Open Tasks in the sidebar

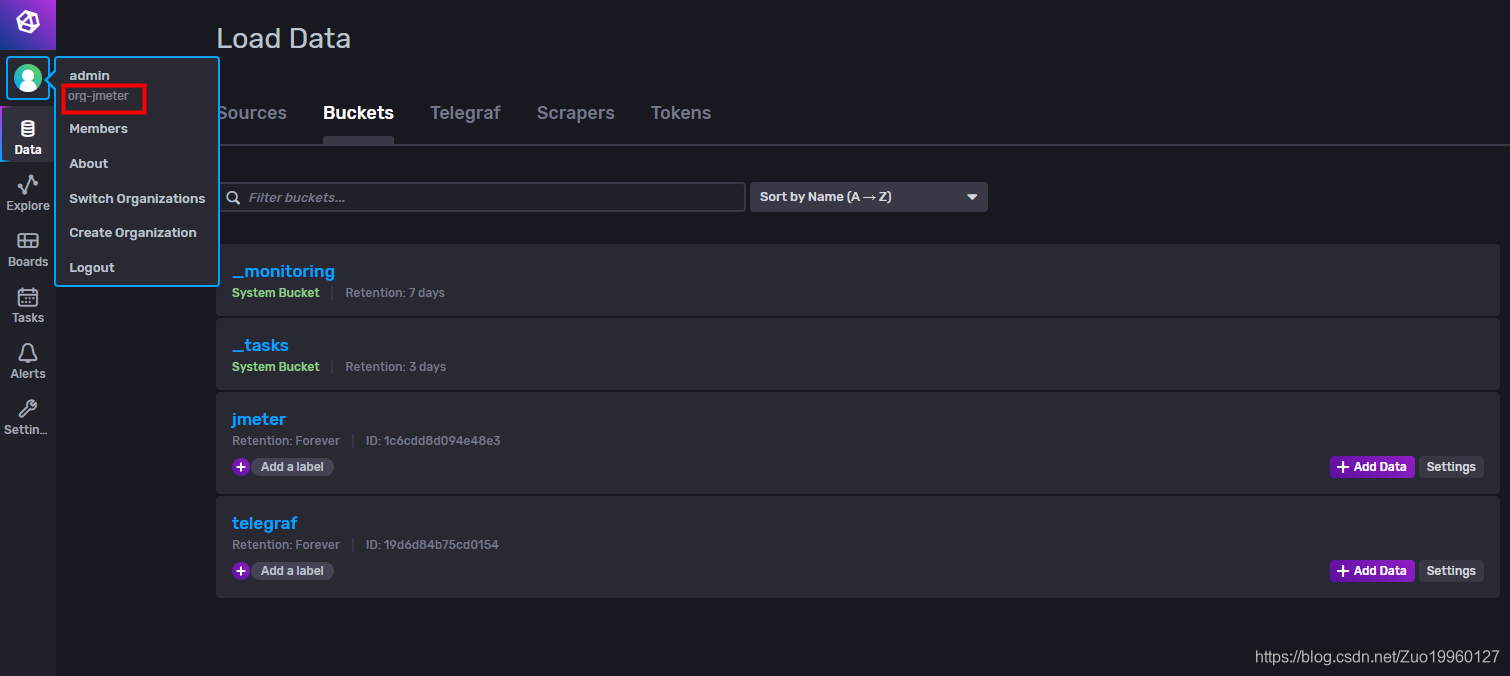point(28,305)
